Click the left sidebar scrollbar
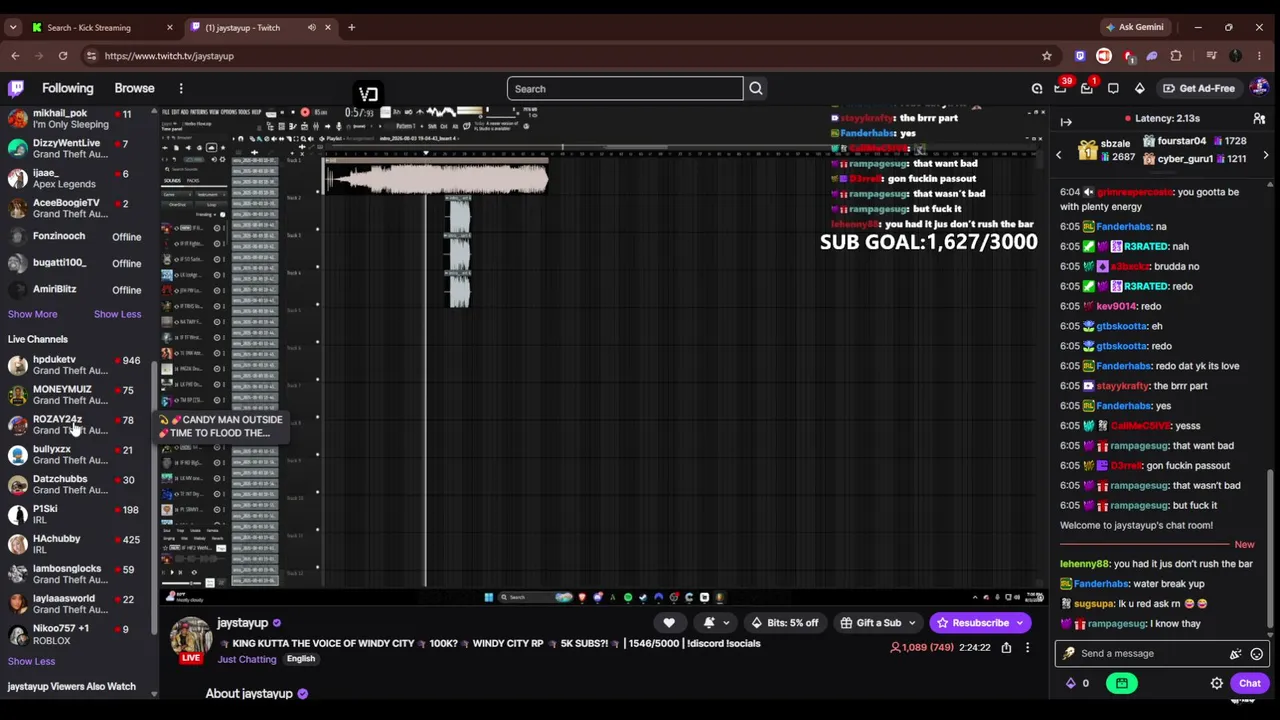The image size is (1280, 720). [153, 500]
